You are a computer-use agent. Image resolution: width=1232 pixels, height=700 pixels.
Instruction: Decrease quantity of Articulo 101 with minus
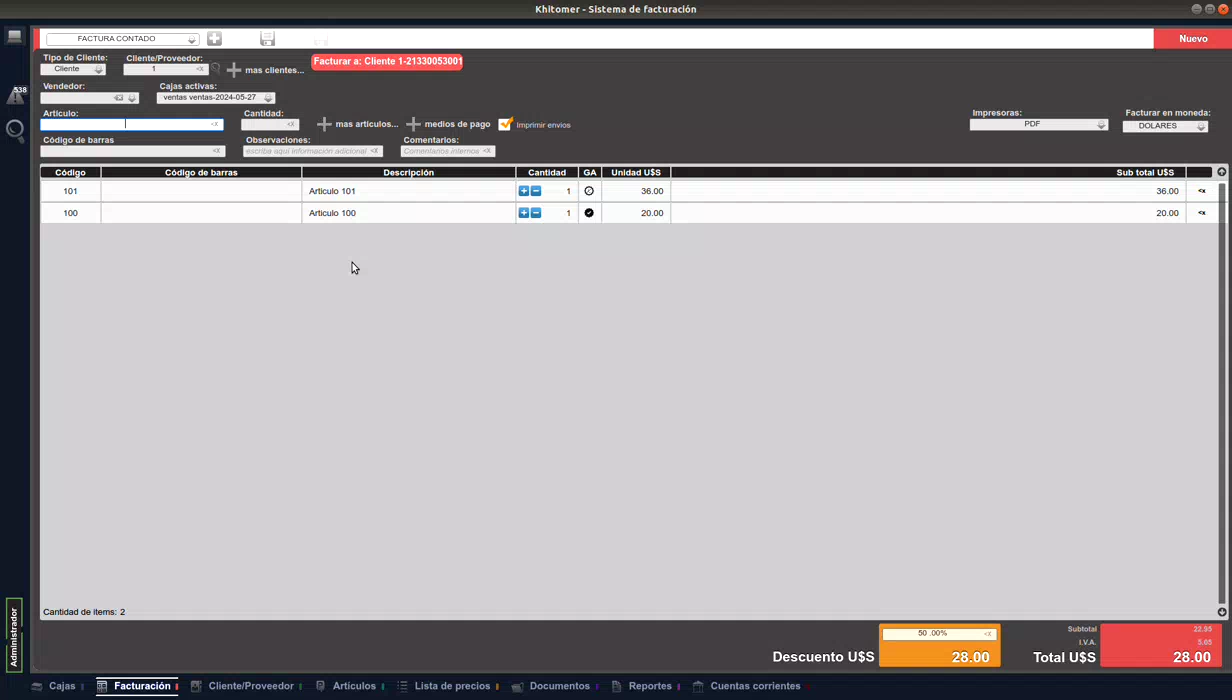point(536,191)
